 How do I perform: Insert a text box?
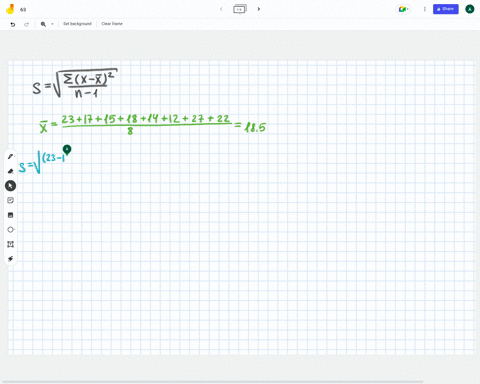coord(10,244)
